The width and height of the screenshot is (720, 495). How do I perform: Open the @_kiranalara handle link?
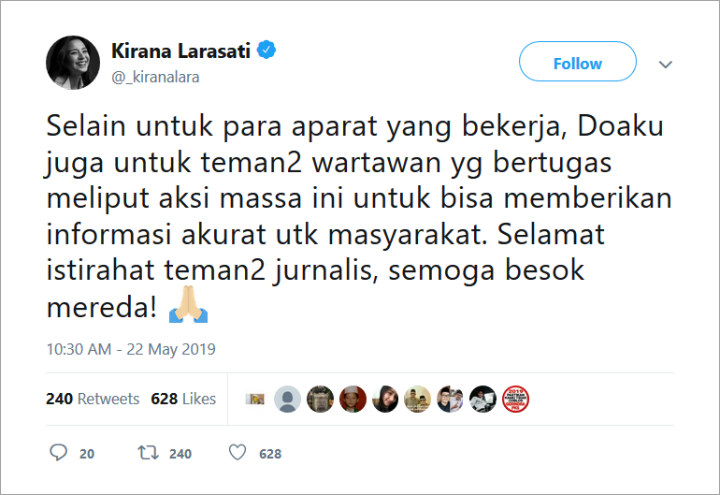pyautogui.click(x=155, y=77)
